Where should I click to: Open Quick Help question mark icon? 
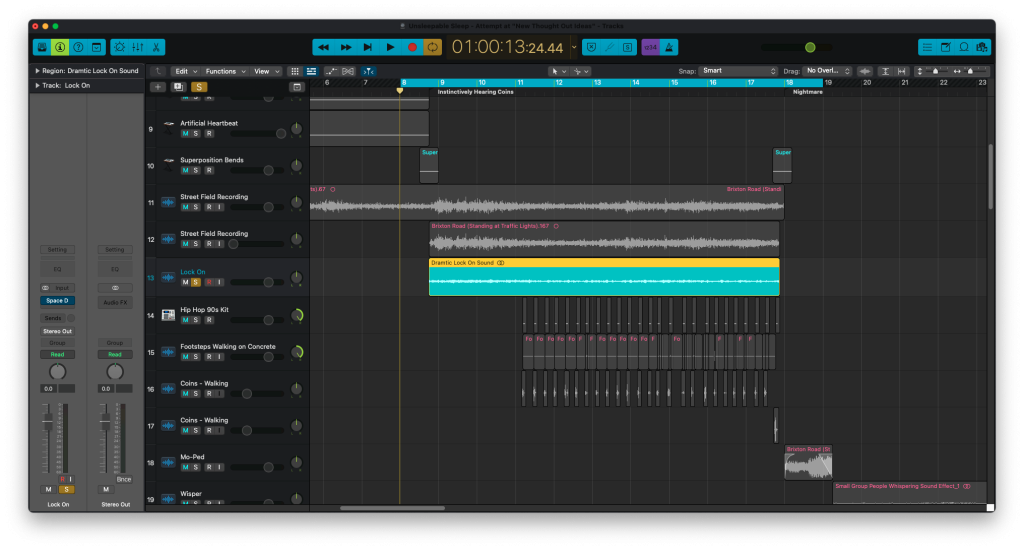78,47
